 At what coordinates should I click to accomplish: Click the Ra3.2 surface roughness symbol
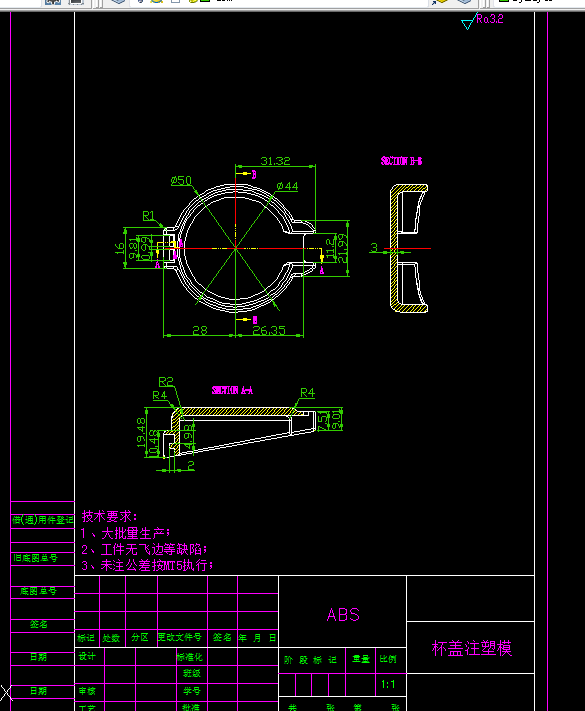click(482, 20)
